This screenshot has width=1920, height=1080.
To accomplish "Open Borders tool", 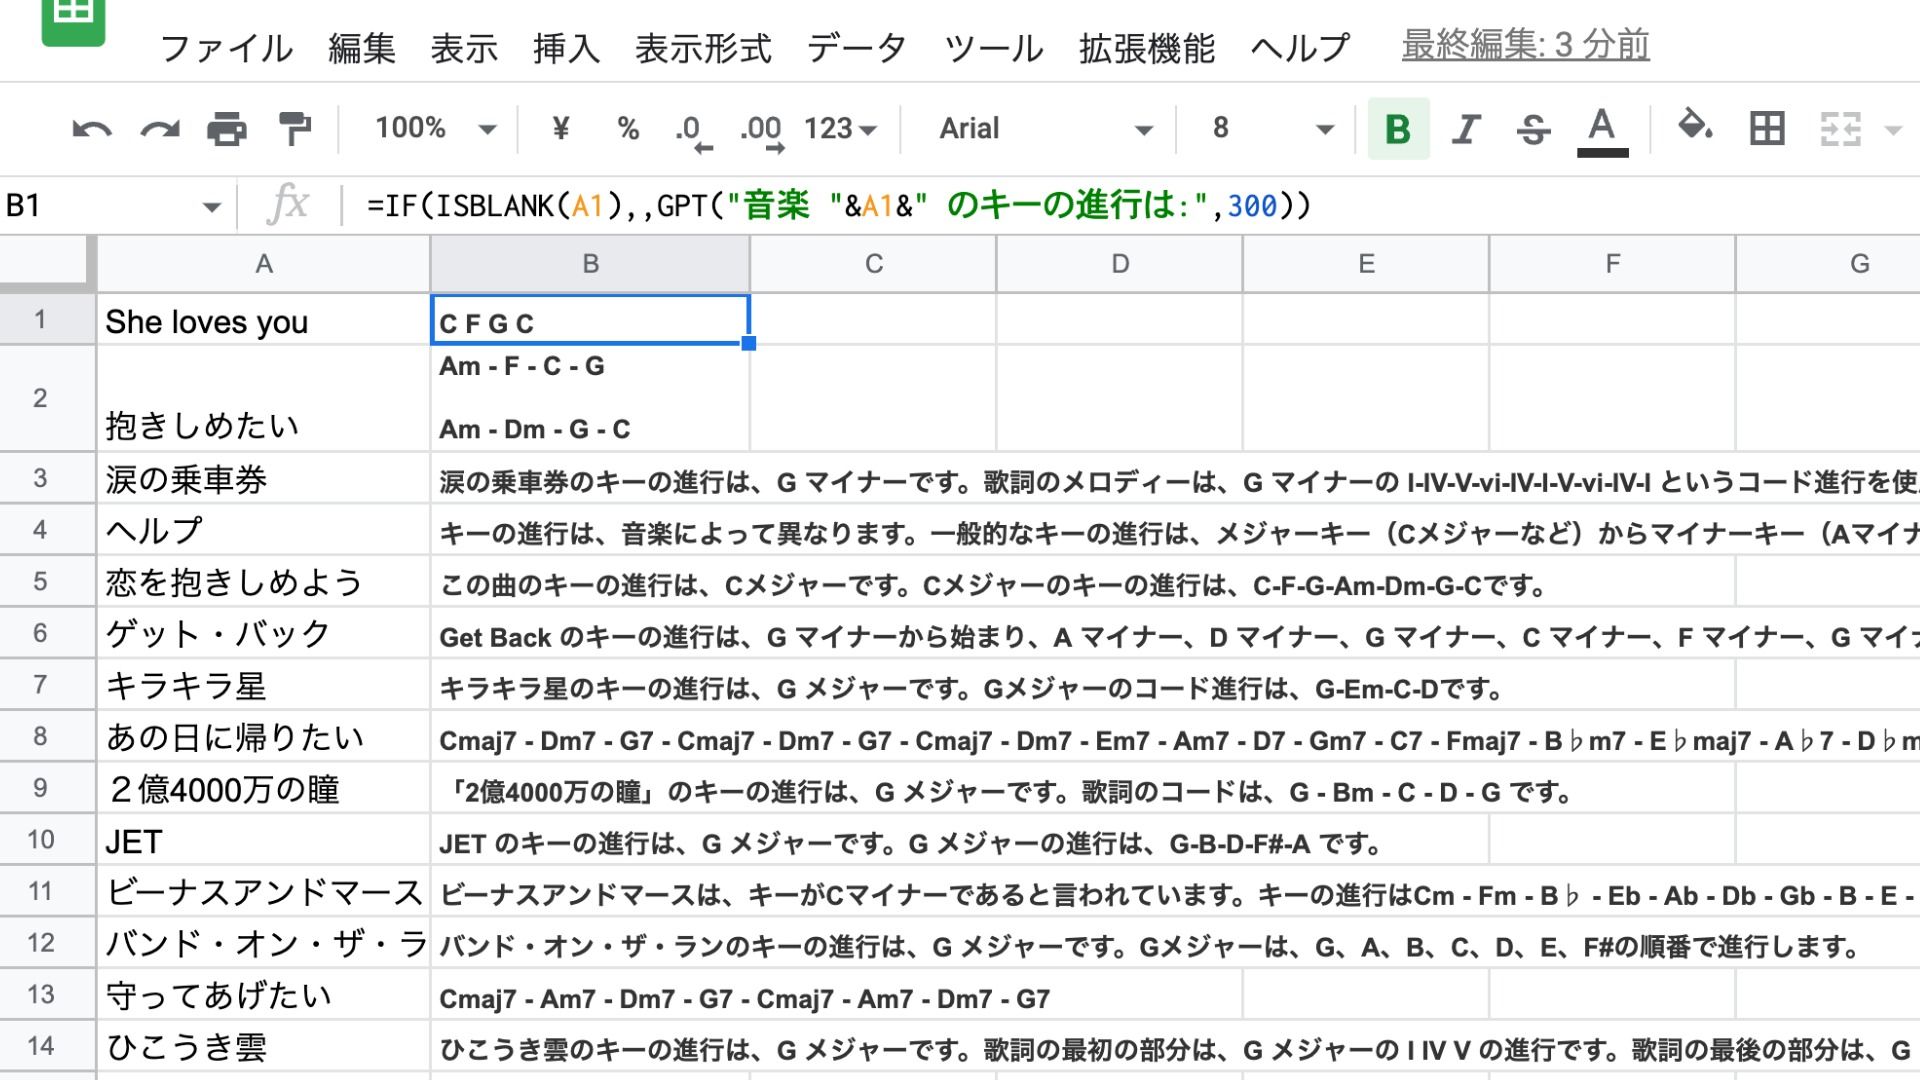I will pos(1767,128).
